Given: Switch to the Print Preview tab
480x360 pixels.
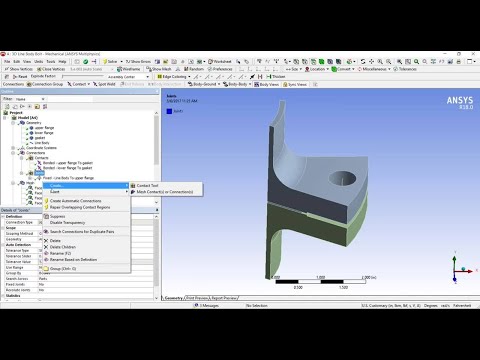Looking at the screenshot, I should coord(197,298).
